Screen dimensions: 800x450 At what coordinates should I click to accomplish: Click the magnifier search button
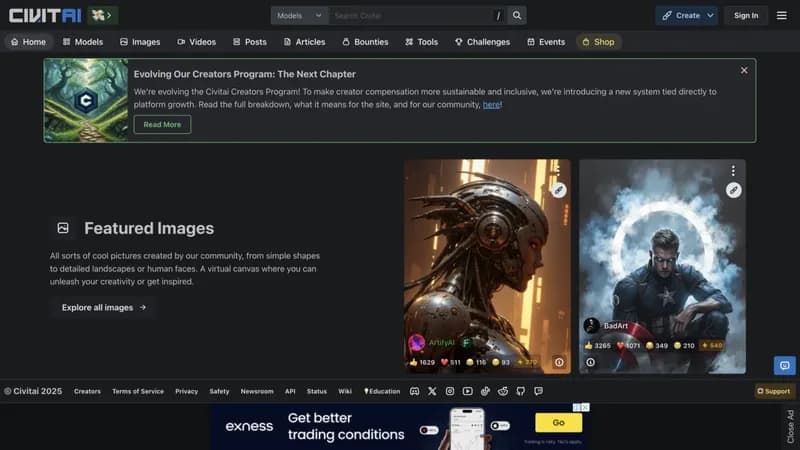(x=517, y=15)
